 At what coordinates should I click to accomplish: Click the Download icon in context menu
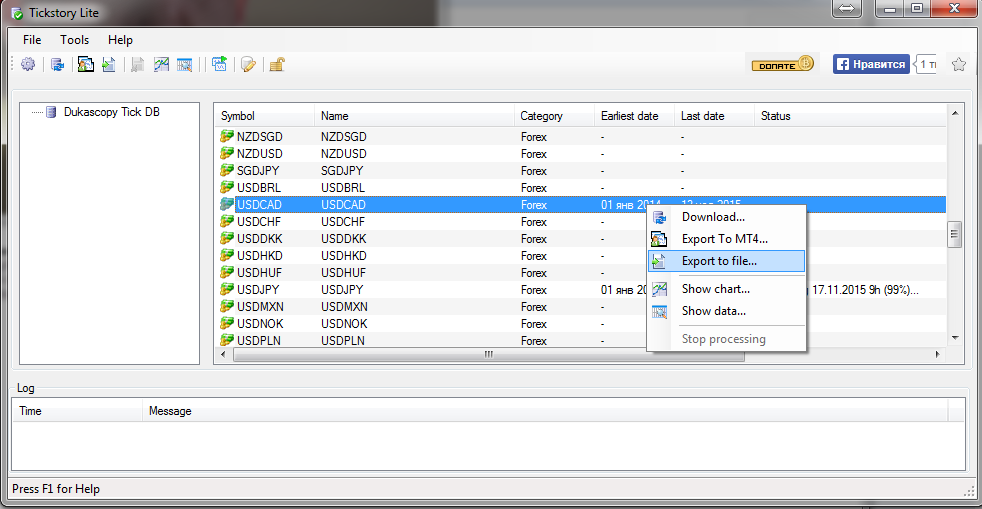pos(659,217)
